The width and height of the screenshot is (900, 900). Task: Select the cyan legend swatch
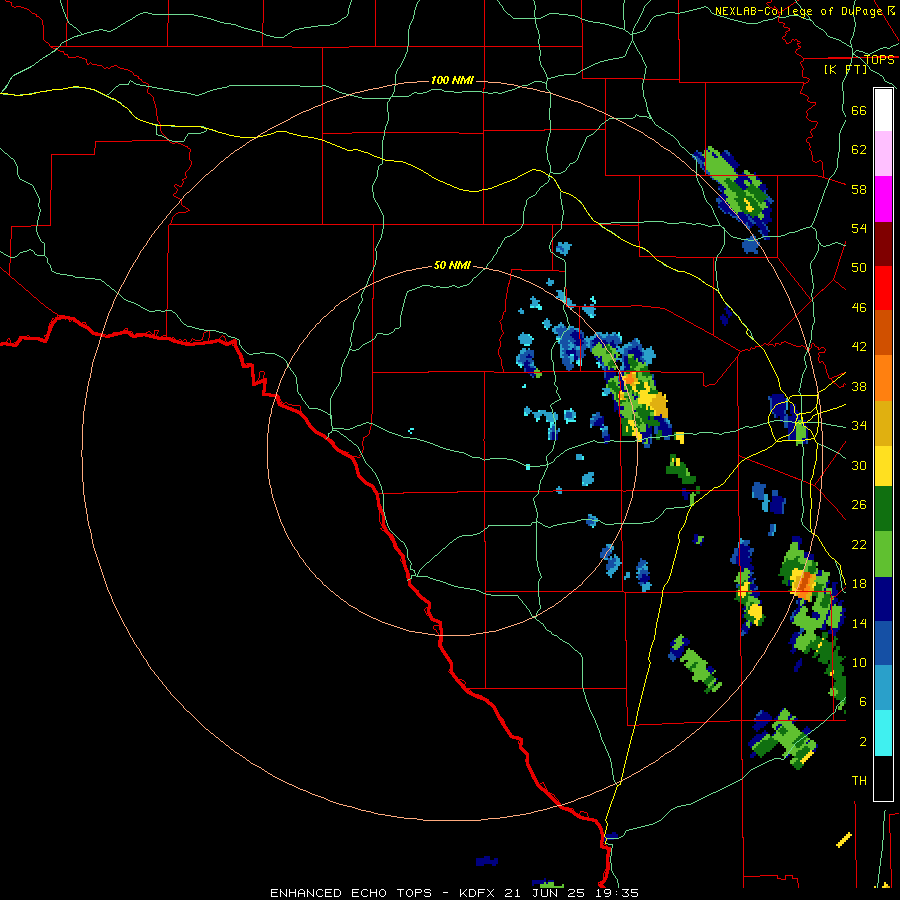click(x=883, y=733)
